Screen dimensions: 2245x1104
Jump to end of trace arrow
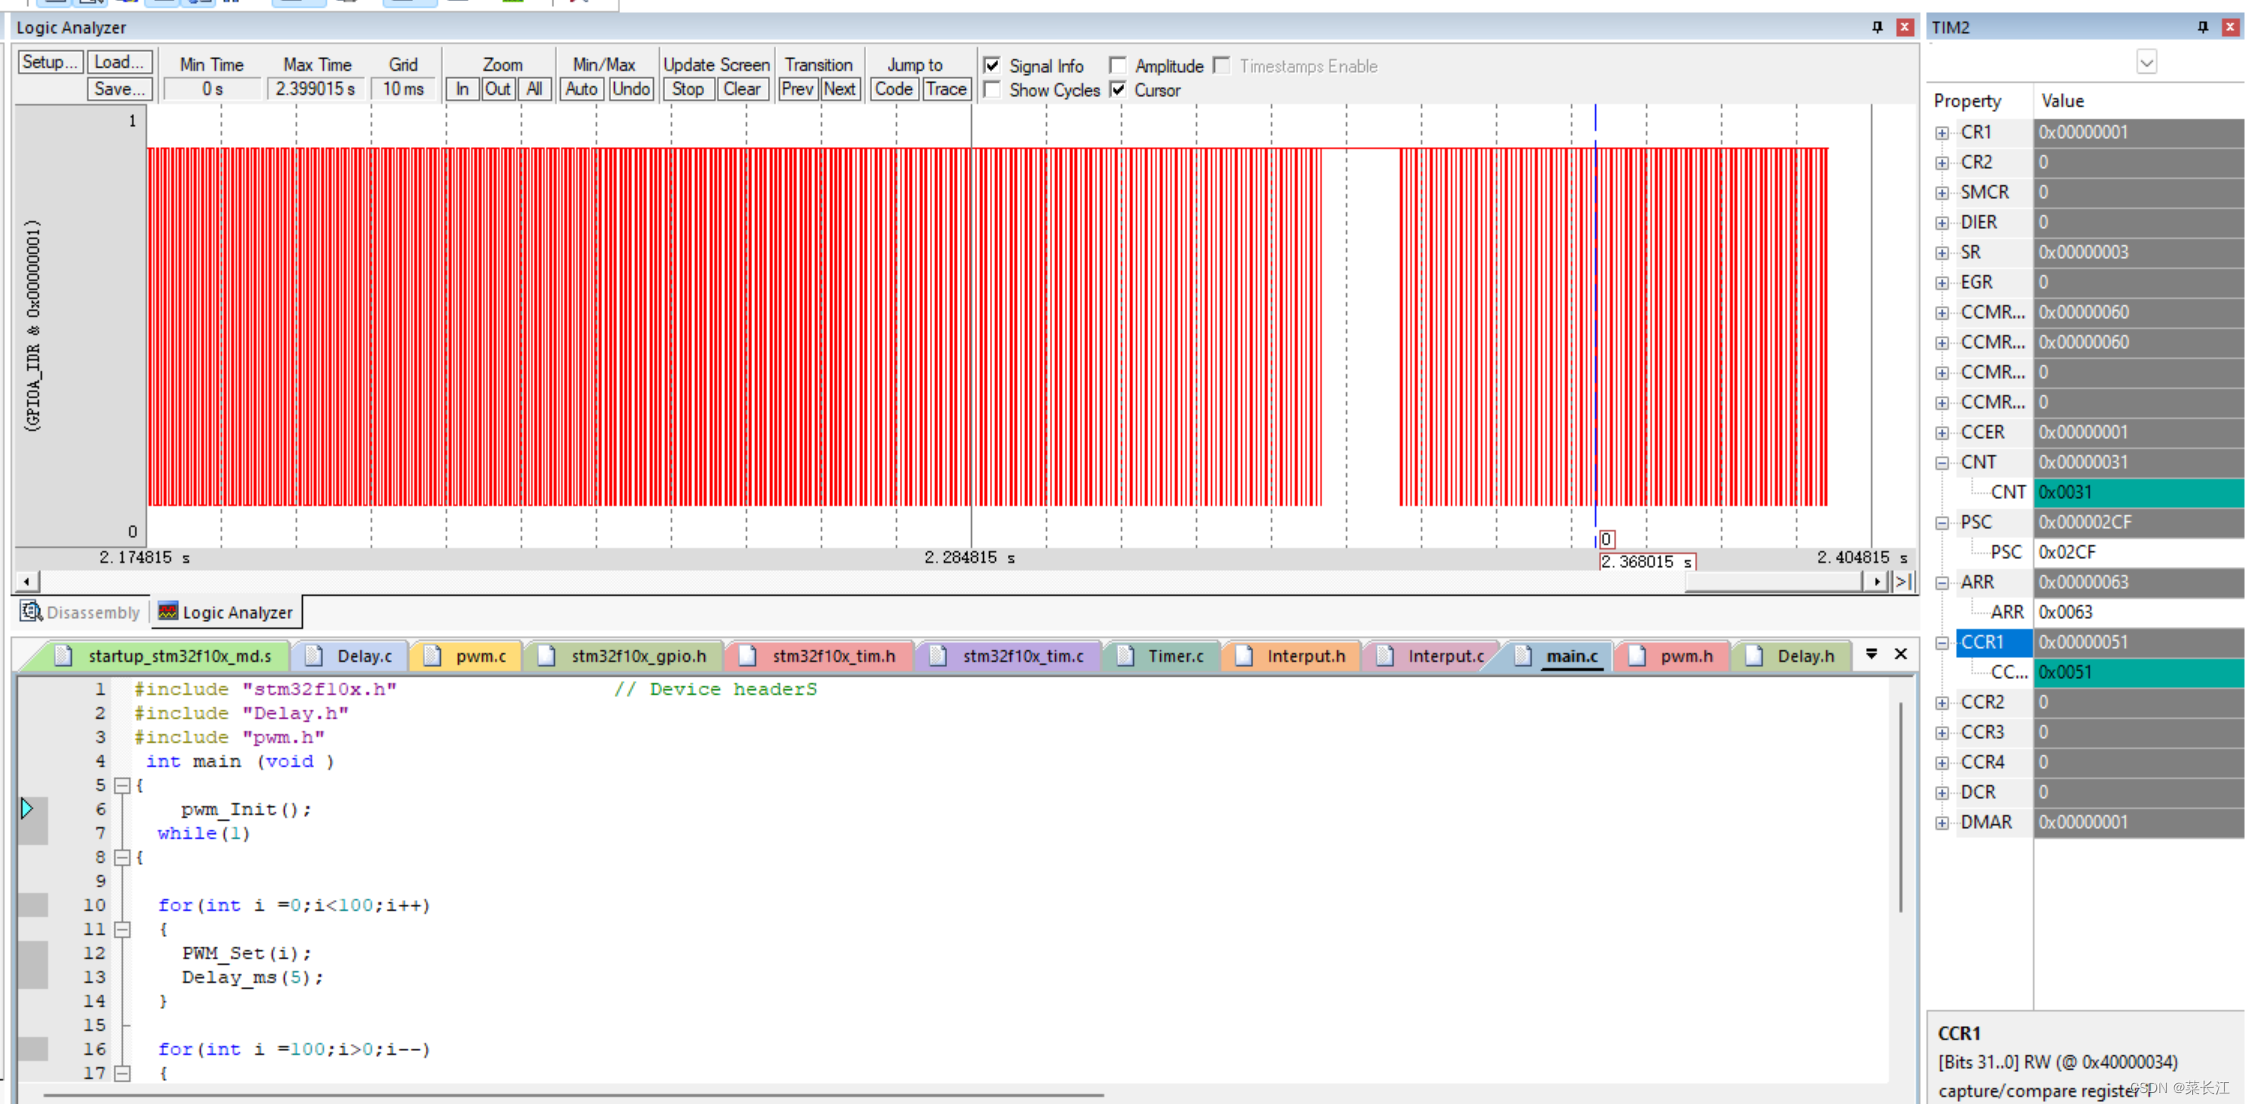point(1904,581)
